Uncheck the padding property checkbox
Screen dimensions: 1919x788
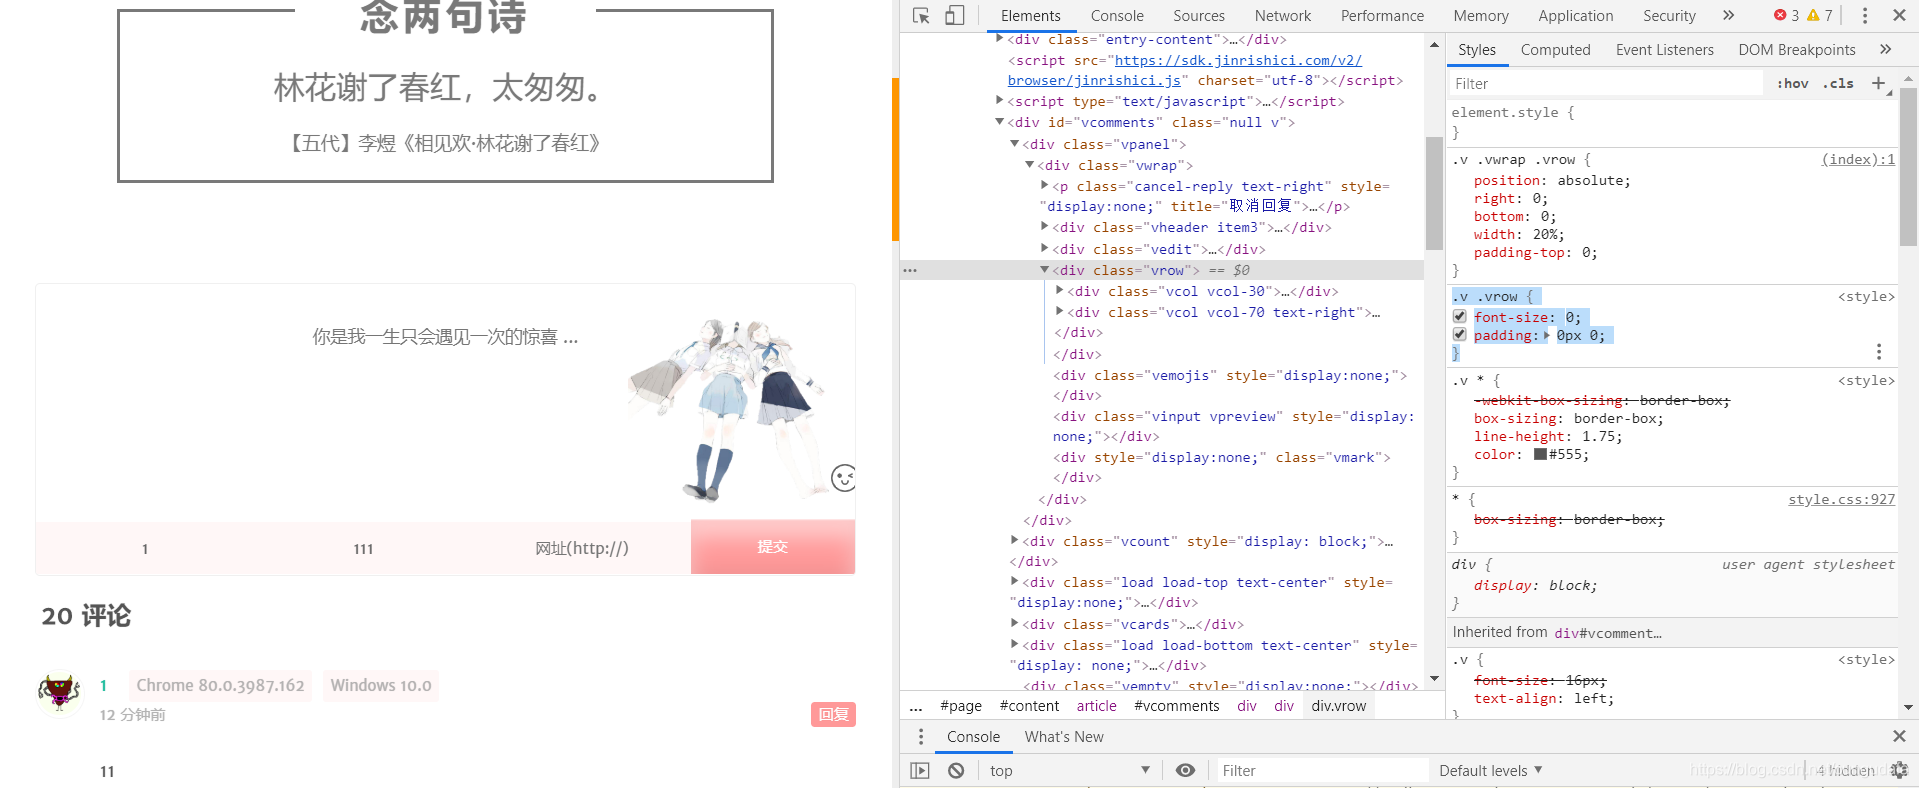(x=1459, y=334)
